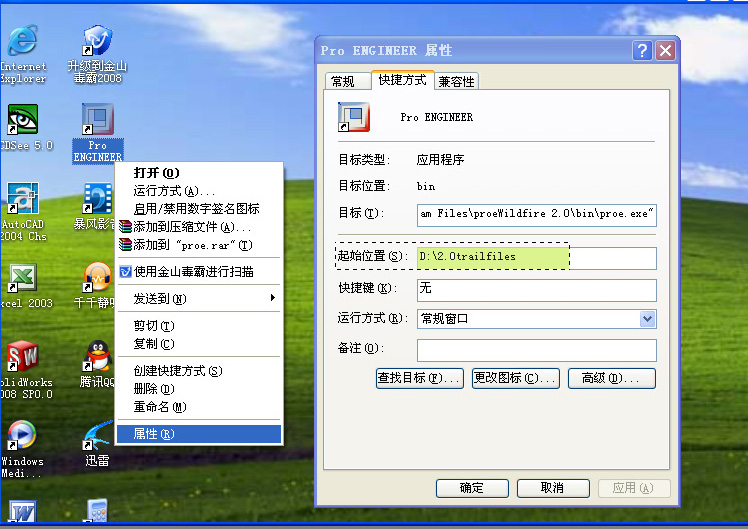Choose 创建快捷方式(S) in the context menu

[x=199, y=371]
